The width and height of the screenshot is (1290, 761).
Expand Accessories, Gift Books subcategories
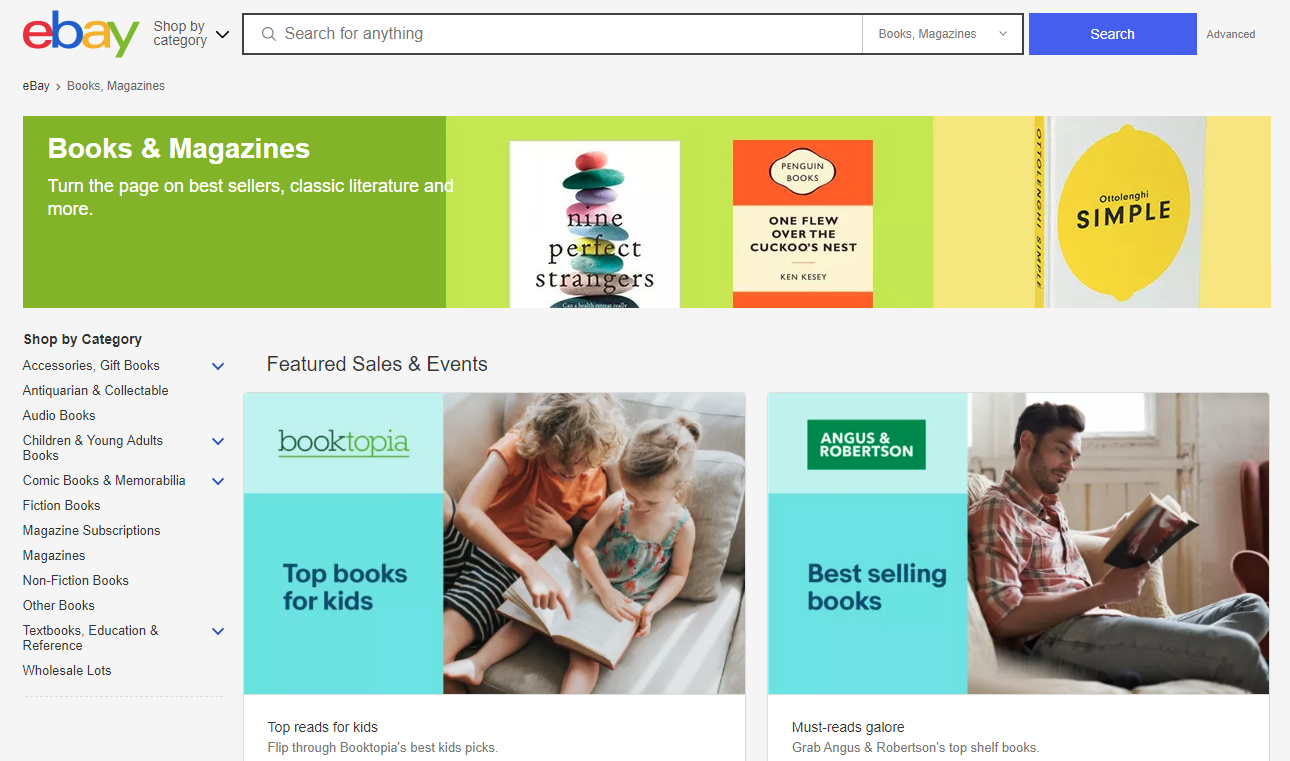[x=218, y=366]
